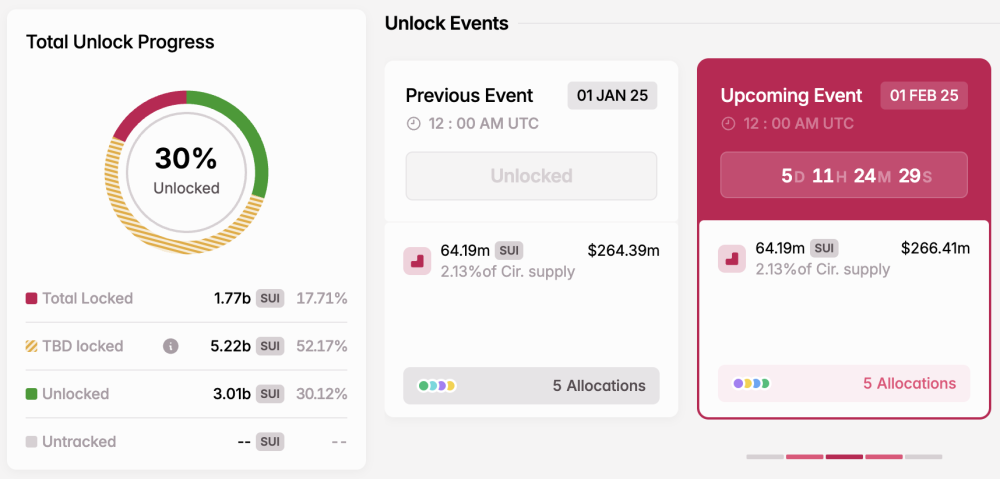
Task: Open the pink 5 Allocations bar in Upcoming Event
Action: click(844, 383)
